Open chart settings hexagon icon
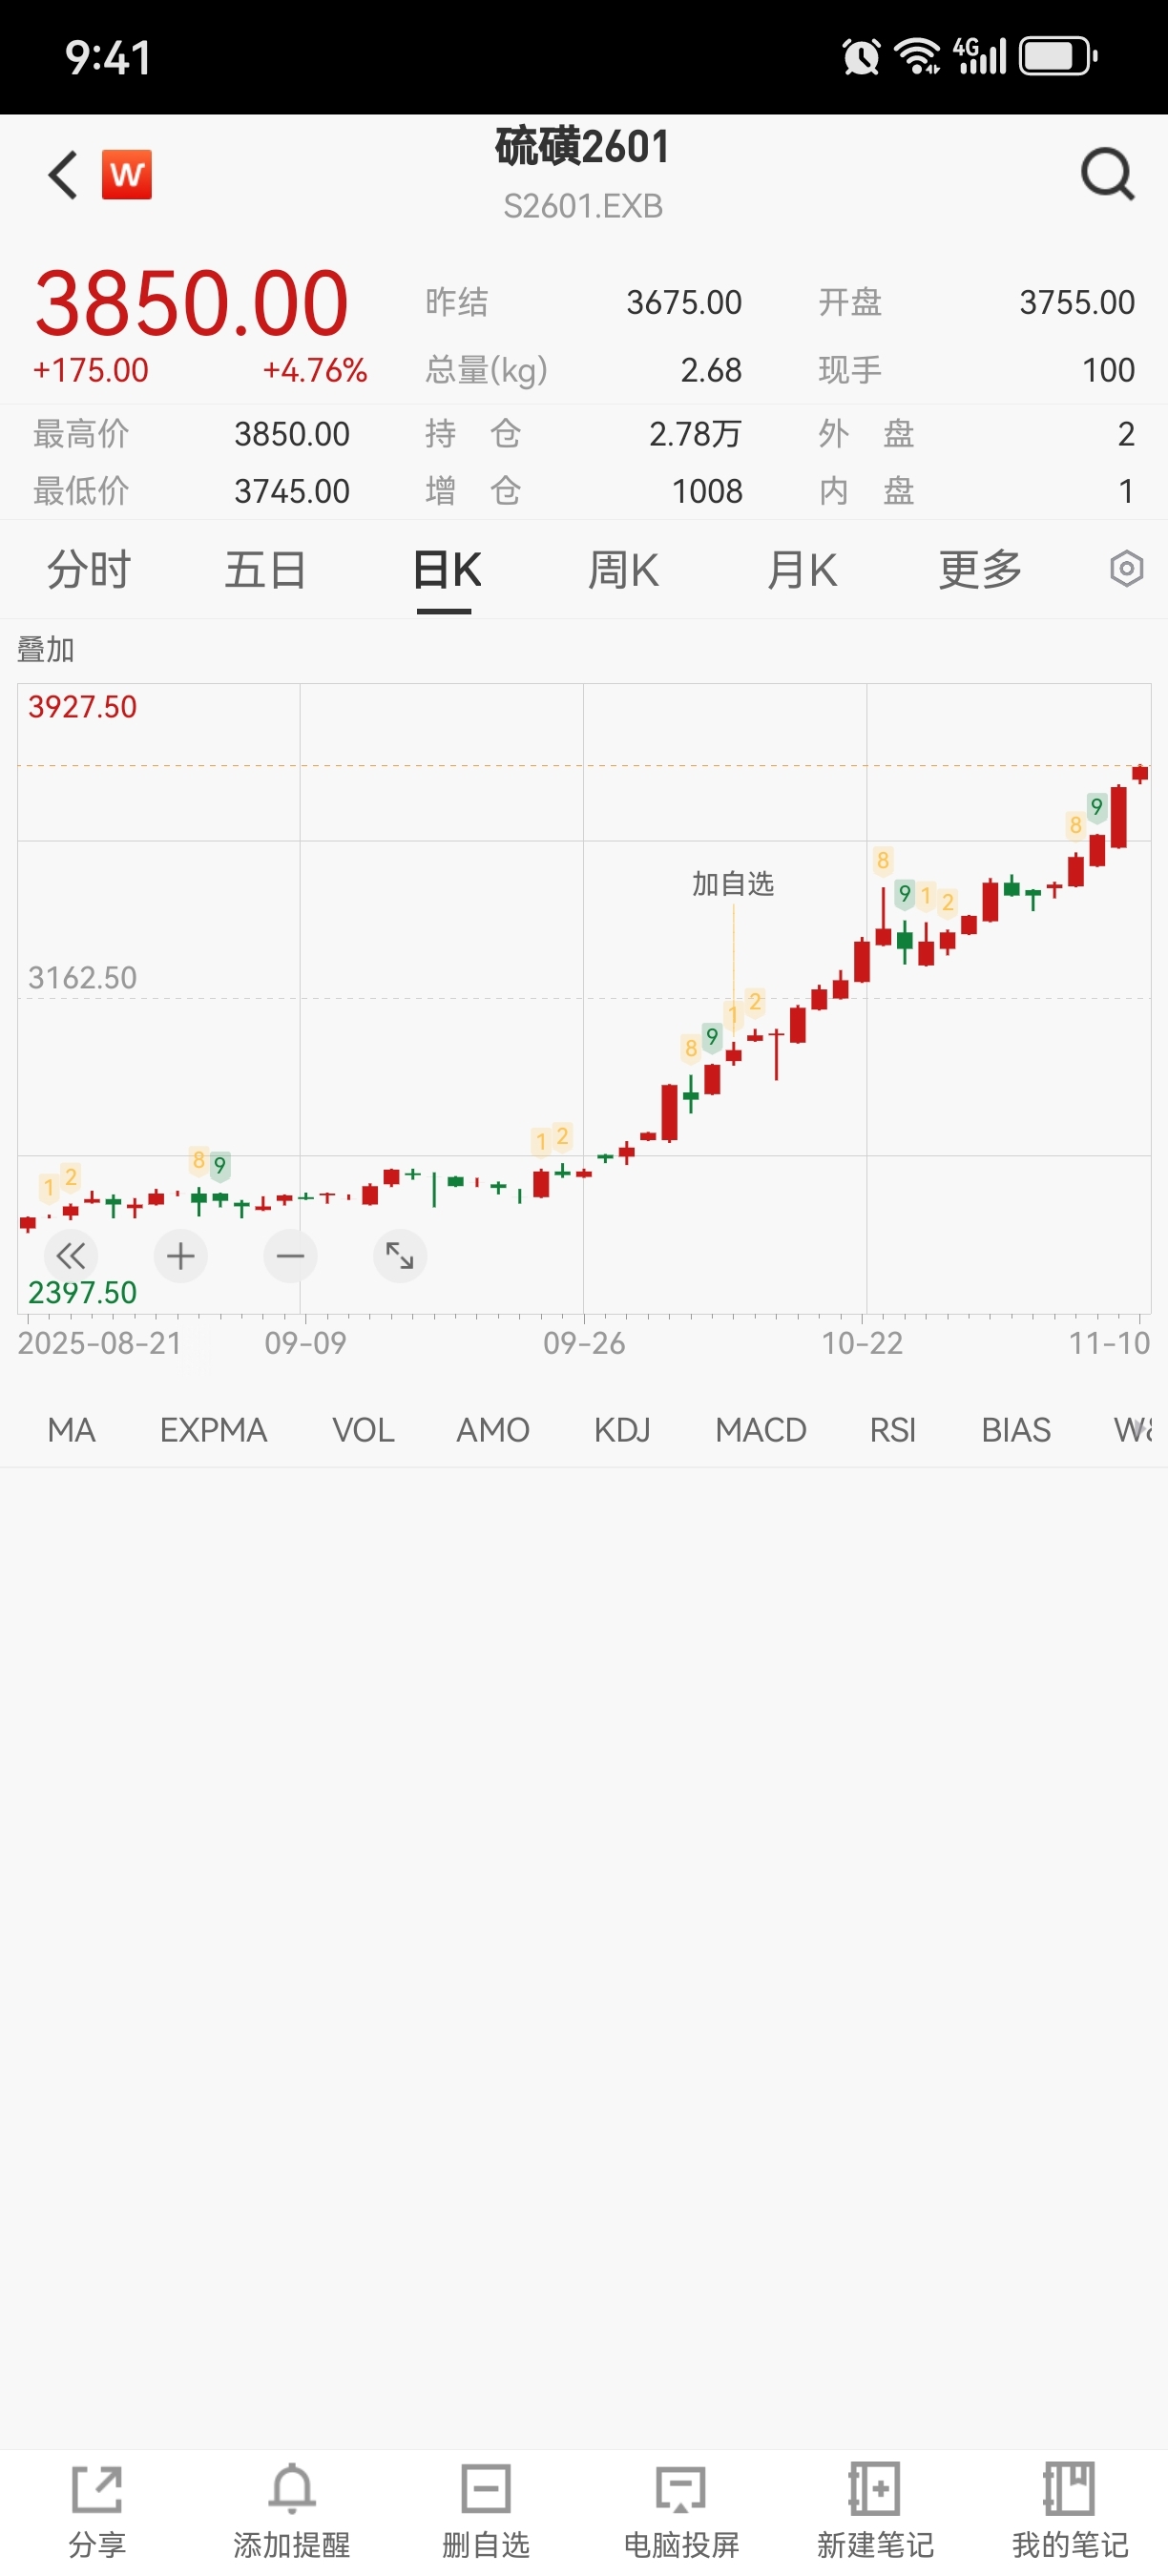Viewport: 1168px width, 2576px height. 1126,569
